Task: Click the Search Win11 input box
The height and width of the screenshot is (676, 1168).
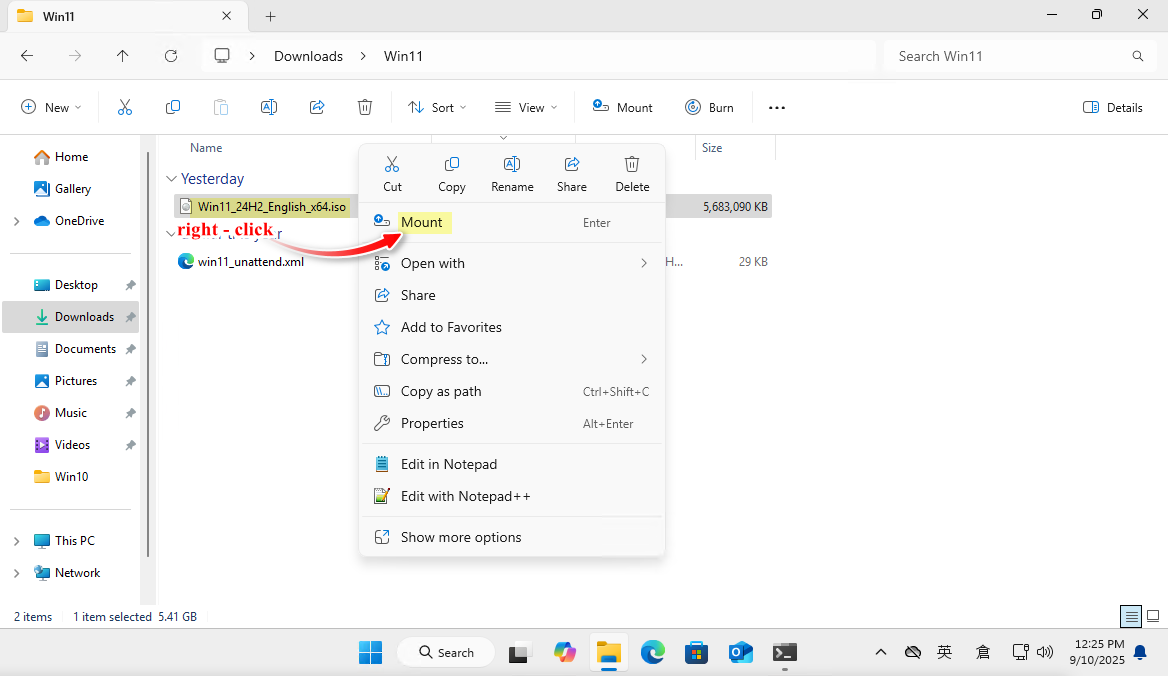Action: [x=1010, y=56]
